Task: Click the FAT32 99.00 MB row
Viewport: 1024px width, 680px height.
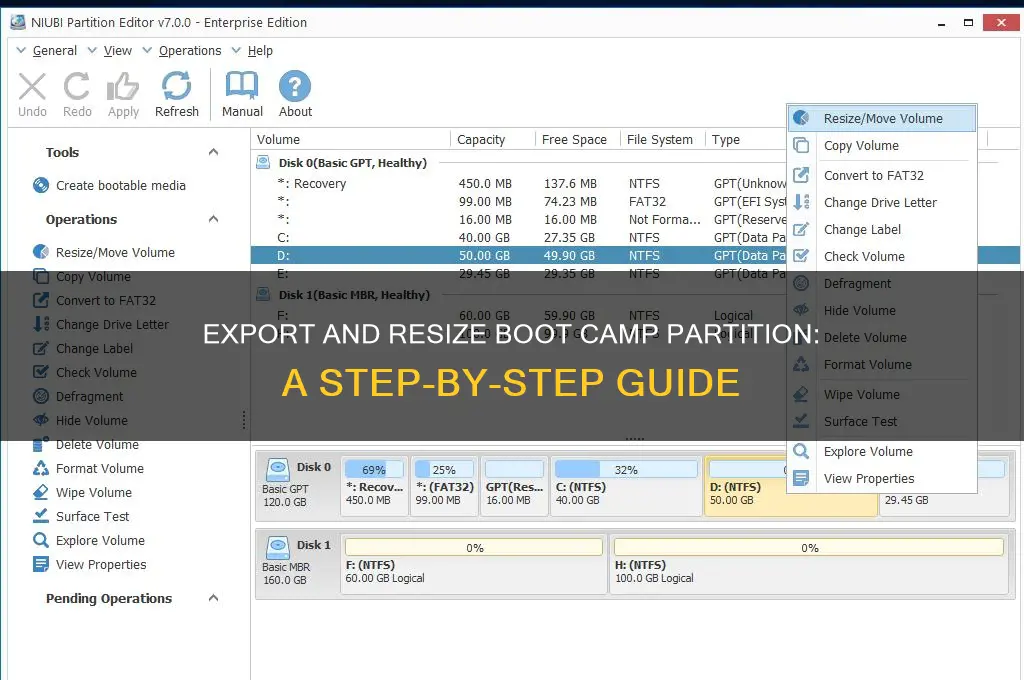Action: tap(519, 201)
